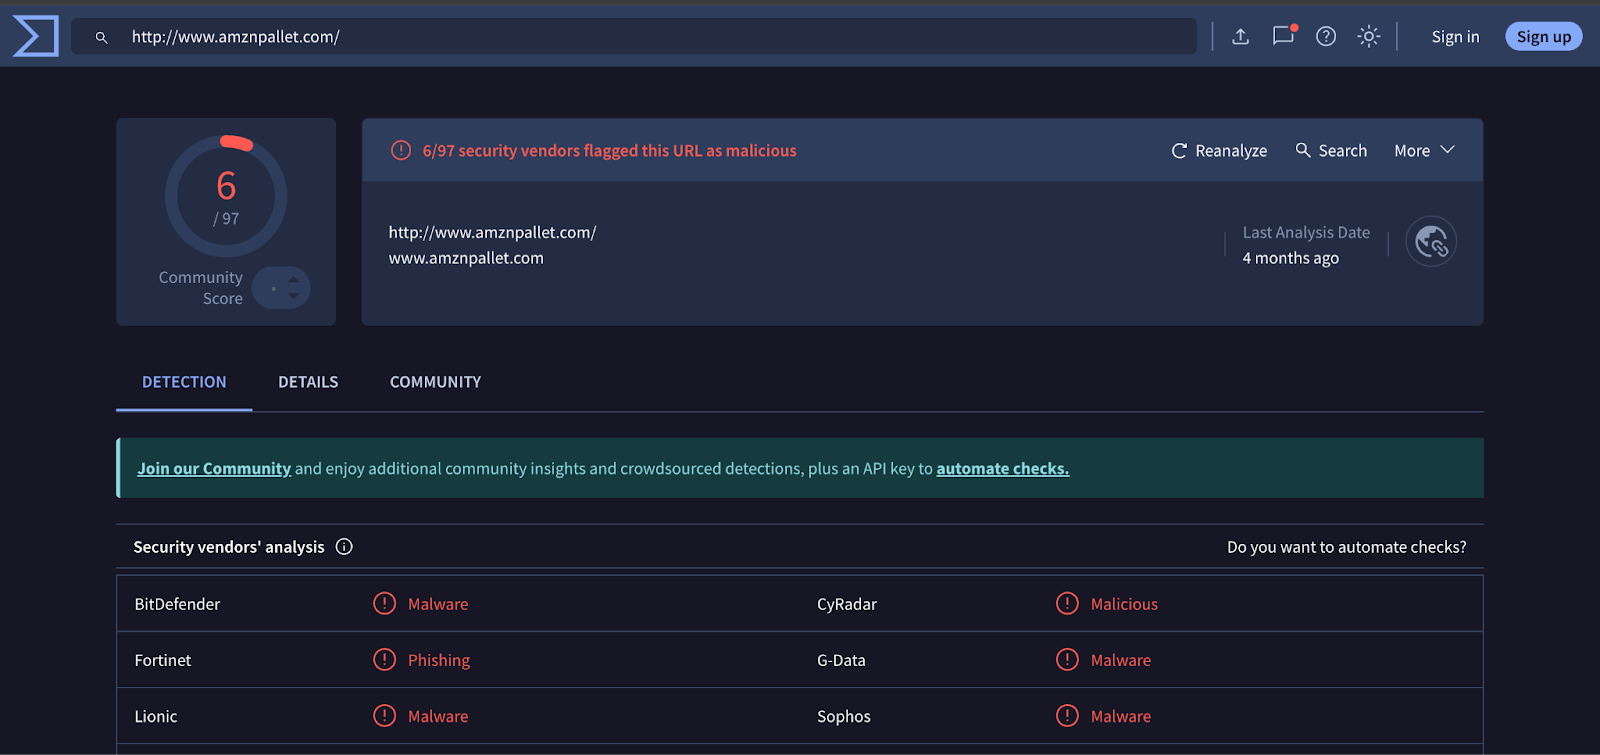Click the www.amznpallet.com domain text
This screenshot has width=1600, height=755.
pyautogui.click(x=466, y=258)
